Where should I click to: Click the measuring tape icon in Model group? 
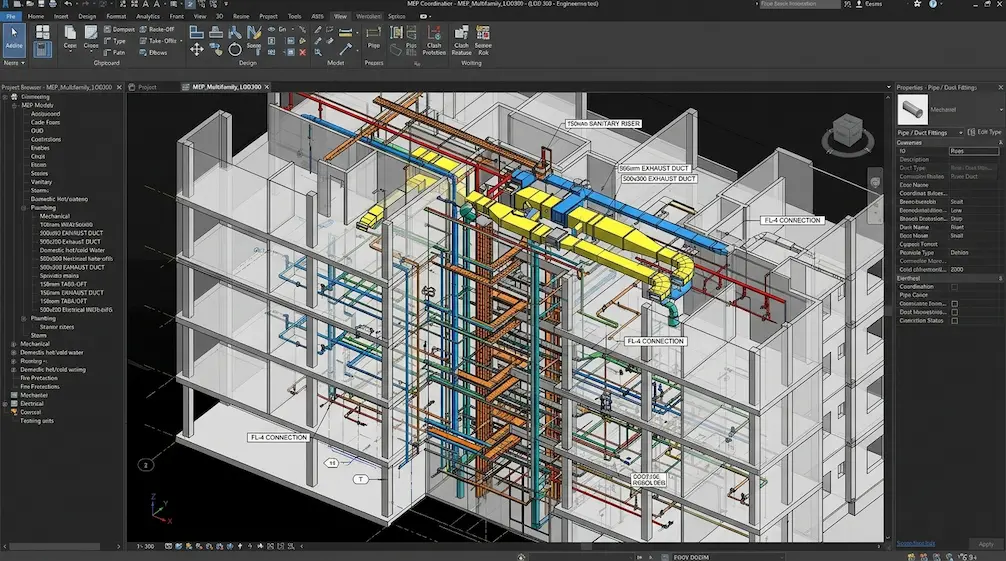[x=345, y=32]
